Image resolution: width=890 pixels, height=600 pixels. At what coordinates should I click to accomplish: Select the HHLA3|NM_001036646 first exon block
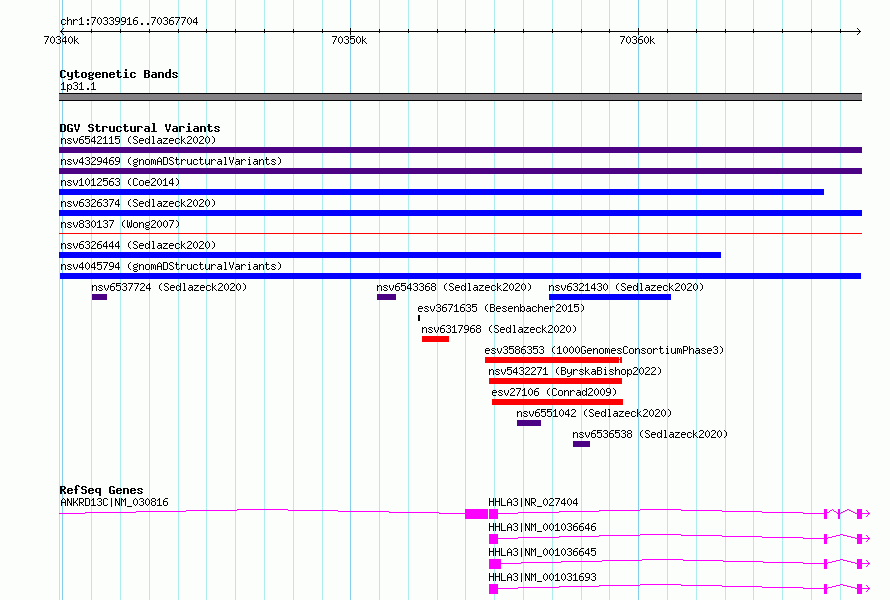pos(493,539)
